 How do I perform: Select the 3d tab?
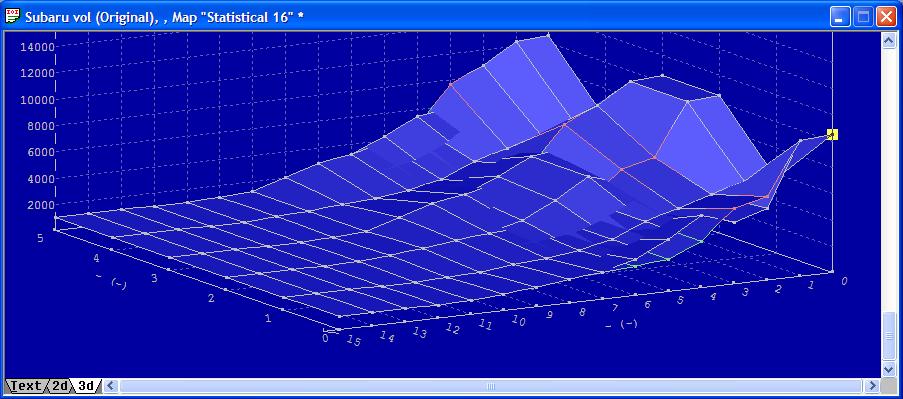pos(86,386)
